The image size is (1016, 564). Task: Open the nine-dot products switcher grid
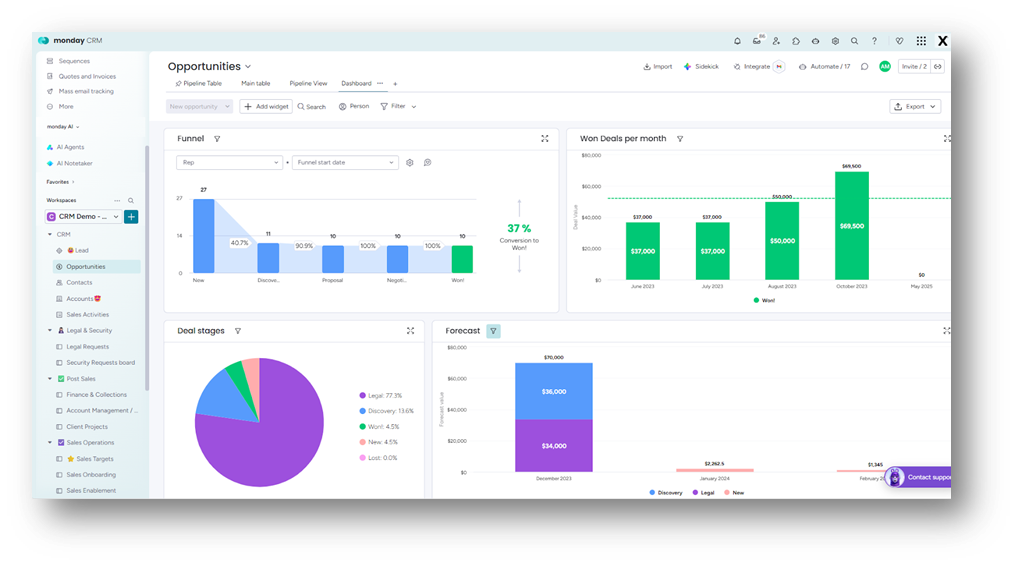[x=921, y=41]
